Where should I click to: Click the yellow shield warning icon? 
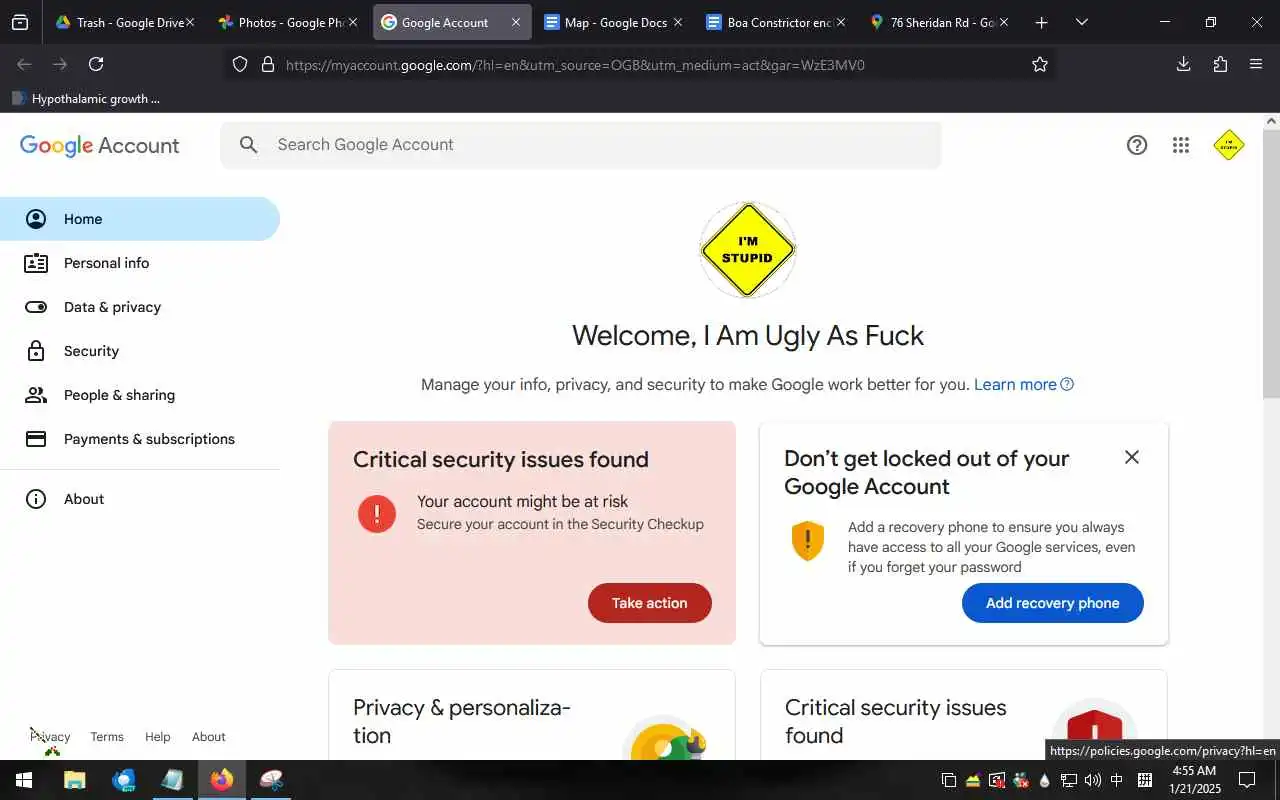coord(808,541)
